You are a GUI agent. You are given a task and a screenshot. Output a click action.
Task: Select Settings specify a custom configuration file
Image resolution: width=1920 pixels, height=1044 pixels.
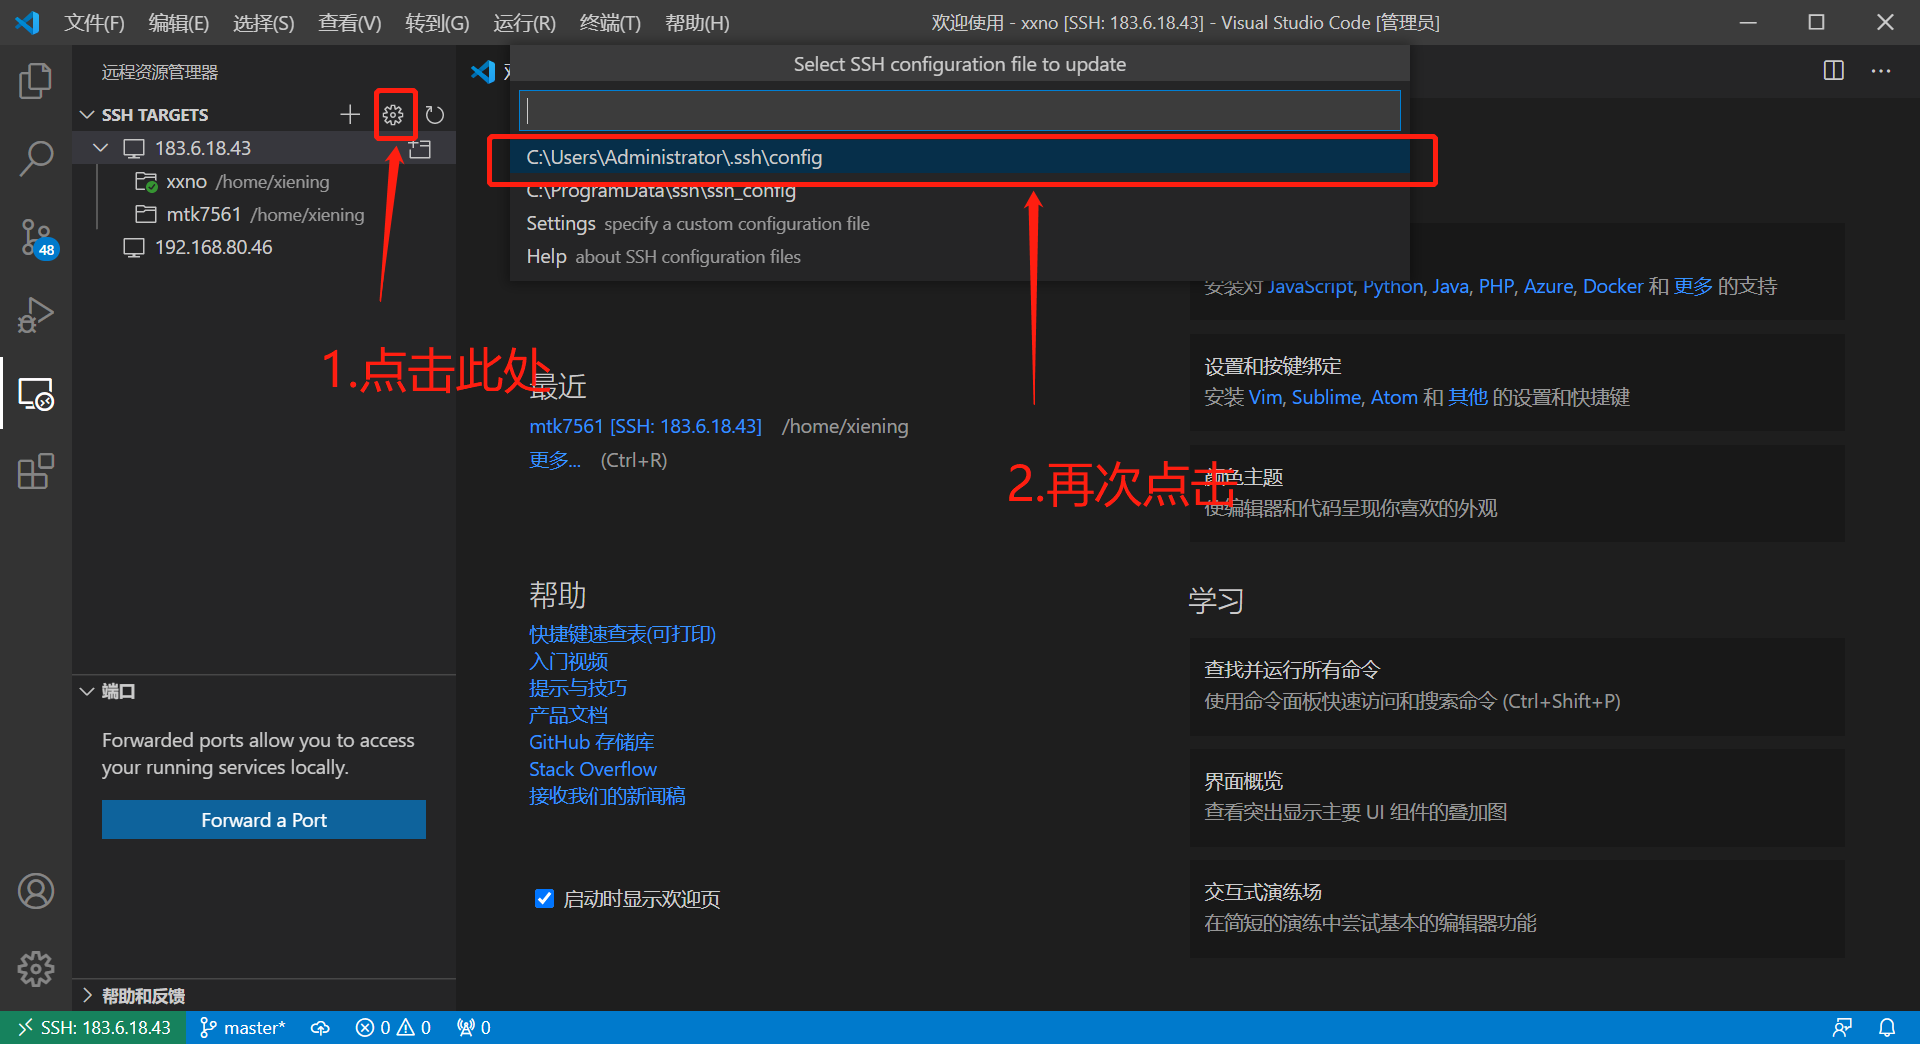pos(960,223)
